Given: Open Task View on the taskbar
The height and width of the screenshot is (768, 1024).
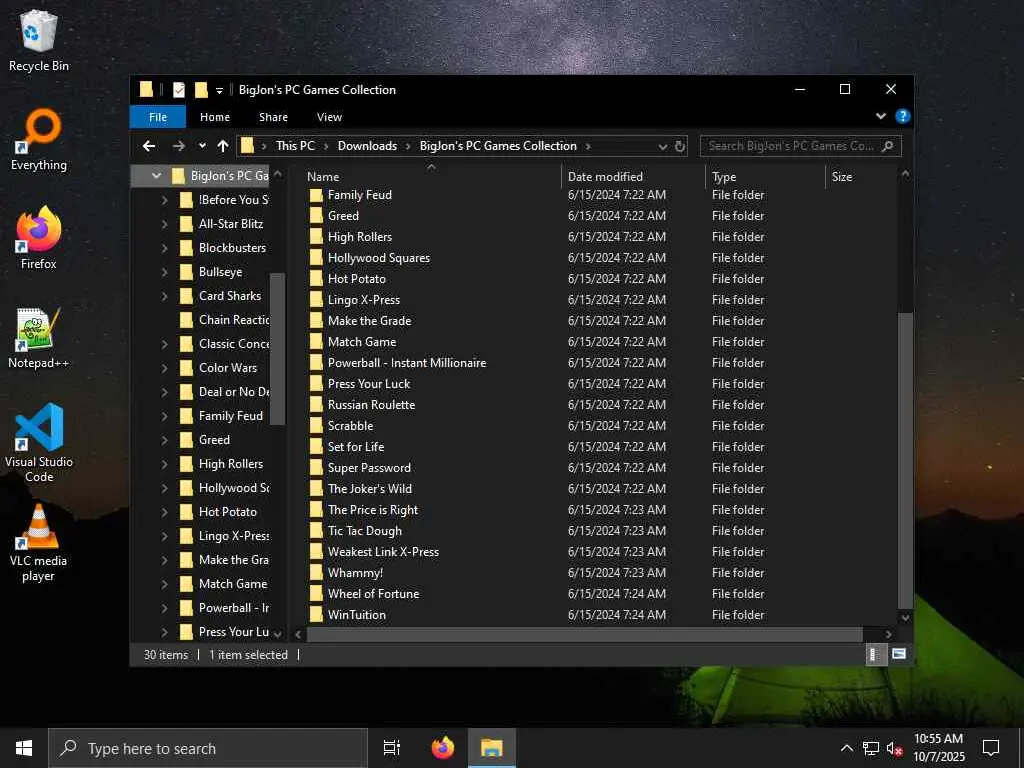Looking at the screenshot, I should click(392, 748).
